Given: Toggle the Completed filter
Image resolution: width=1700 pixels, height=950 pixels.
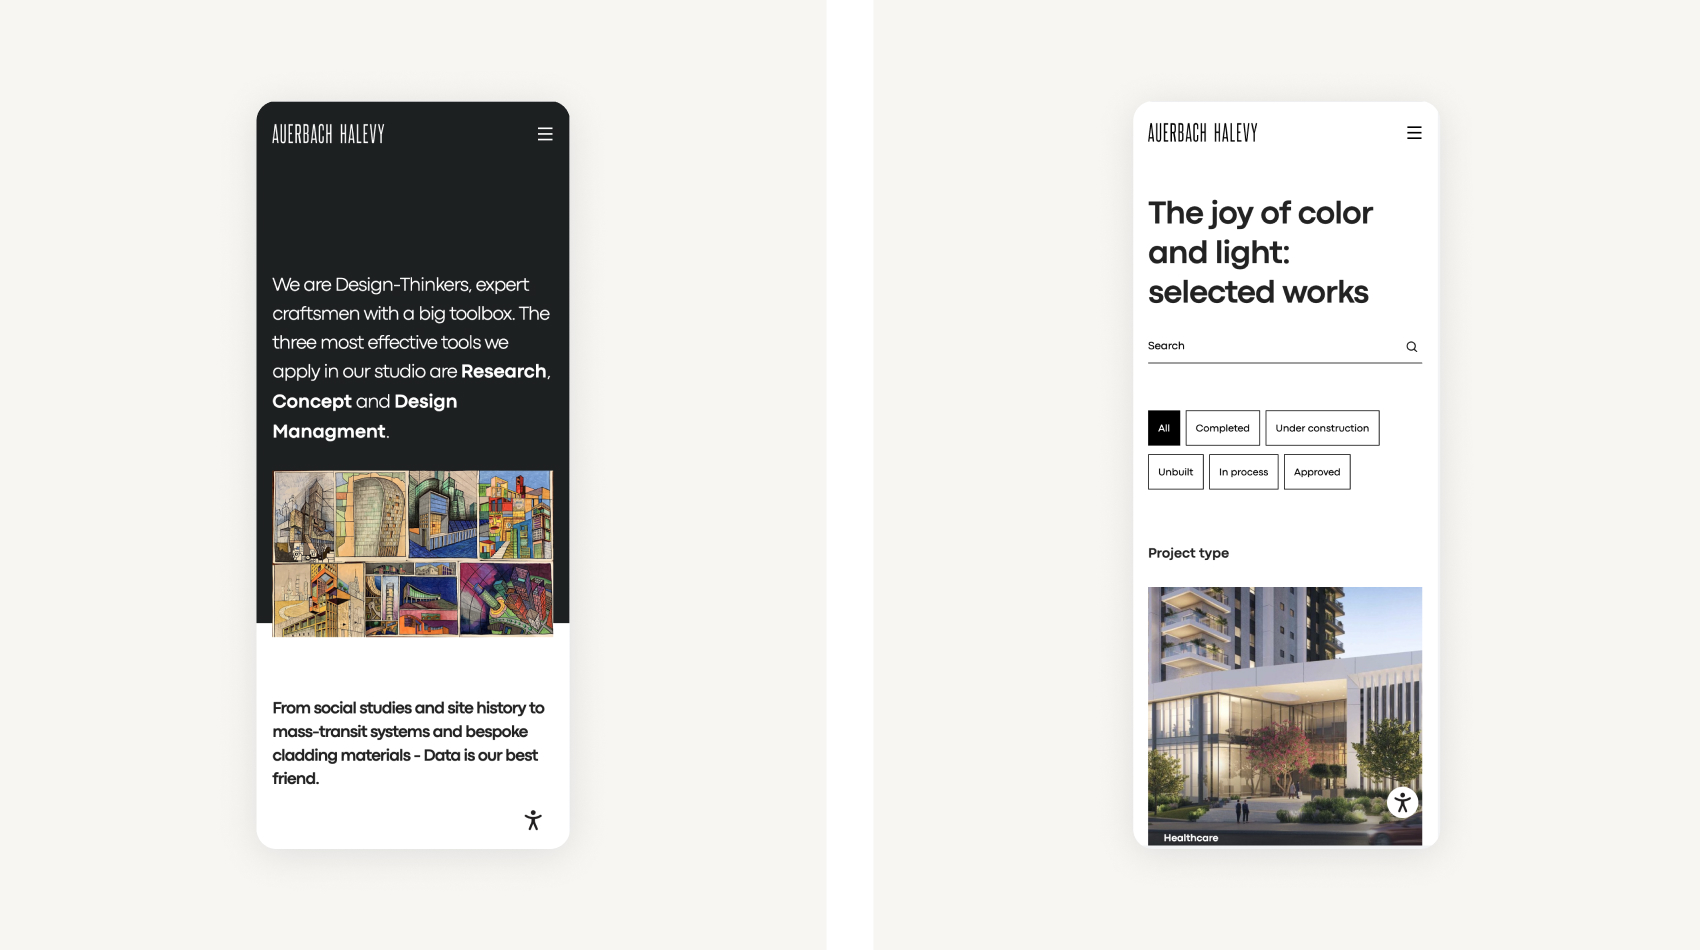Looking at the screenshot, I should tap(1222, 428).
